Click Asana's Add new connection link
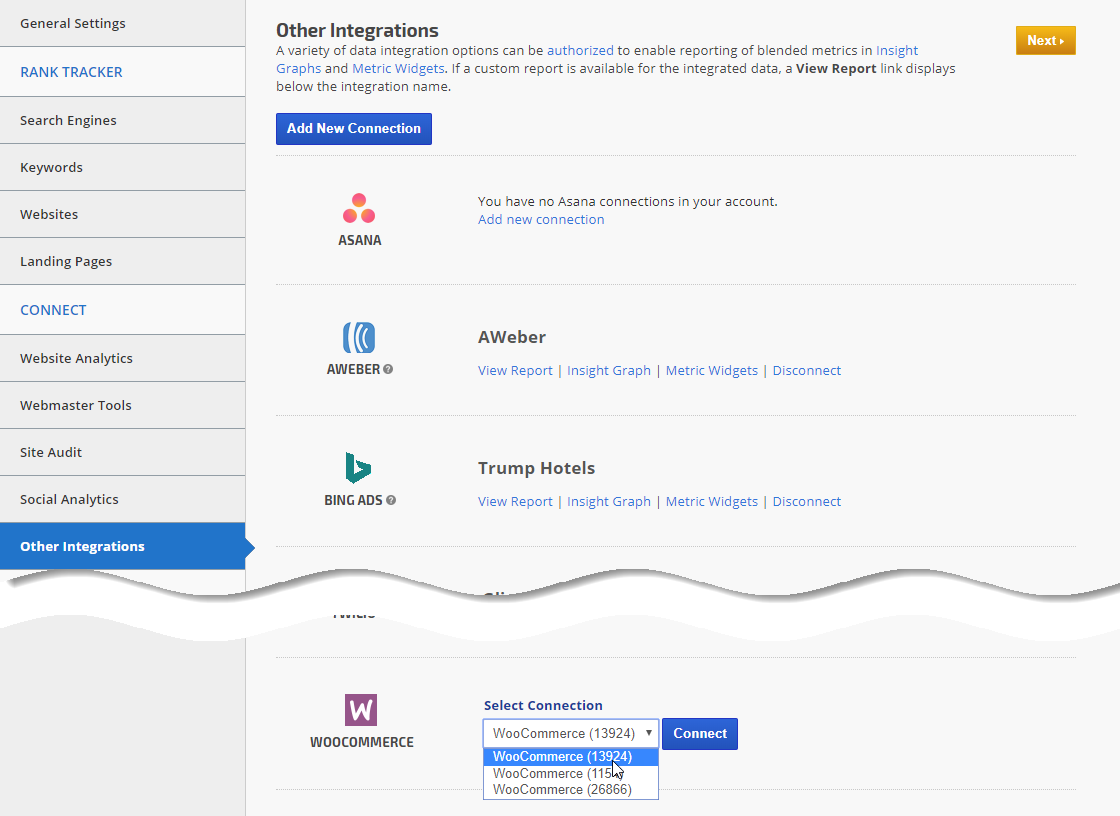This screenshot has height=816, width=1120. click(x=541, y=220)
